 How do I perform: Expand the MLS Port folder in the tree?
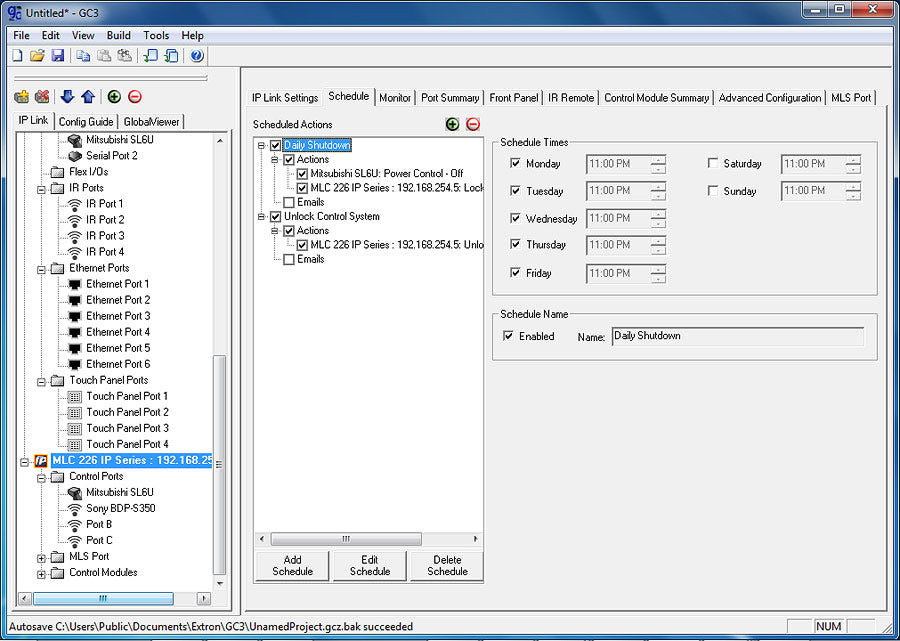click(x=41, y=557)
